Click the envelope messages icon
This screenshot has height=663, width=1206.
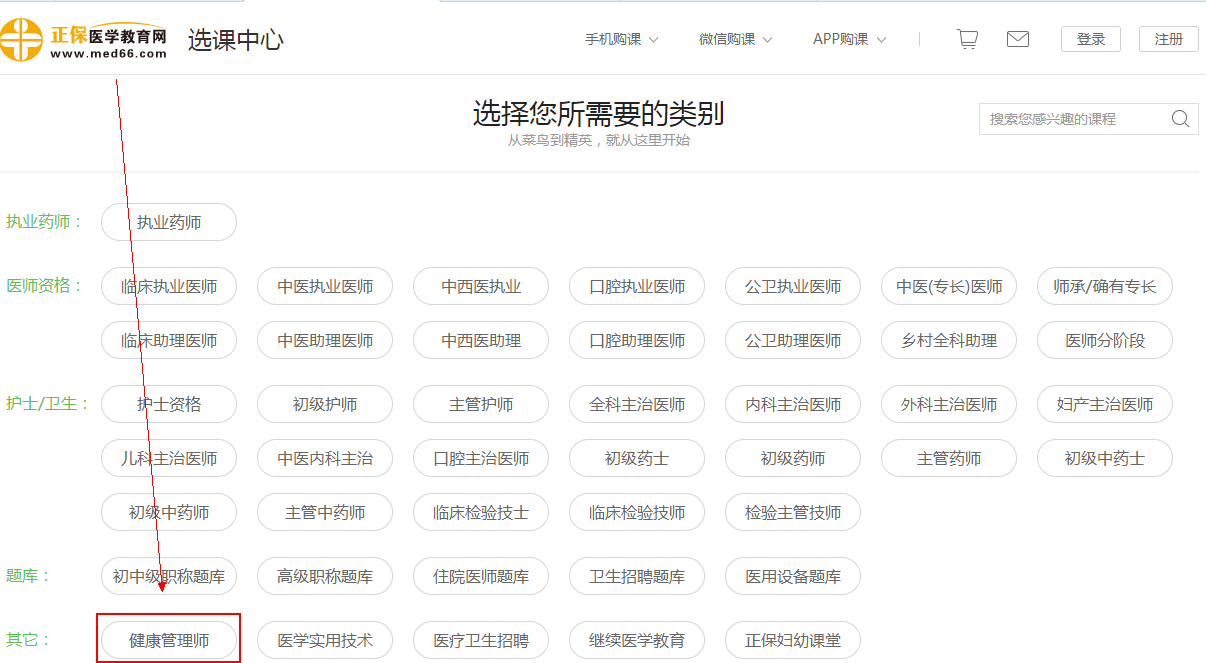(1017, 39)
